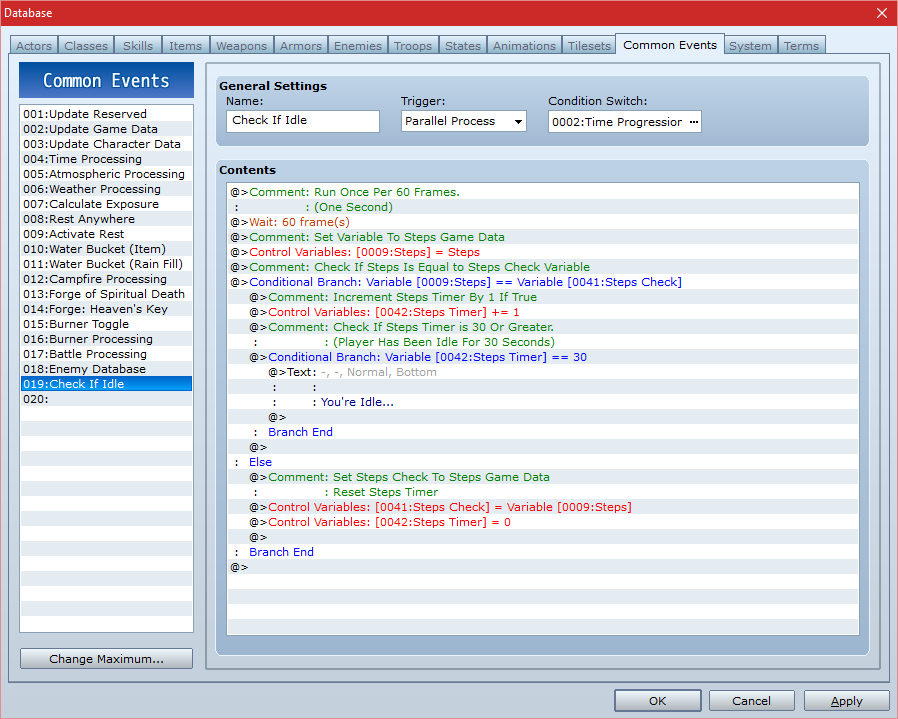Select the Common Events tab

[x=670, y=45]
